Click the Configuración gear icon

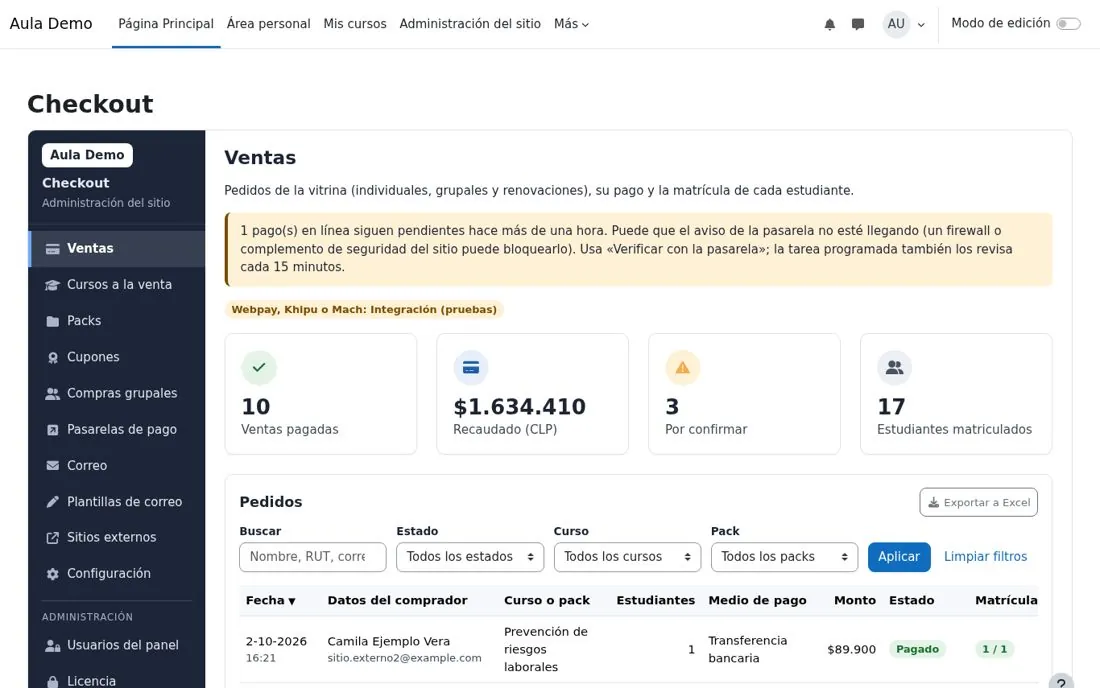click(x=53, y=574)
